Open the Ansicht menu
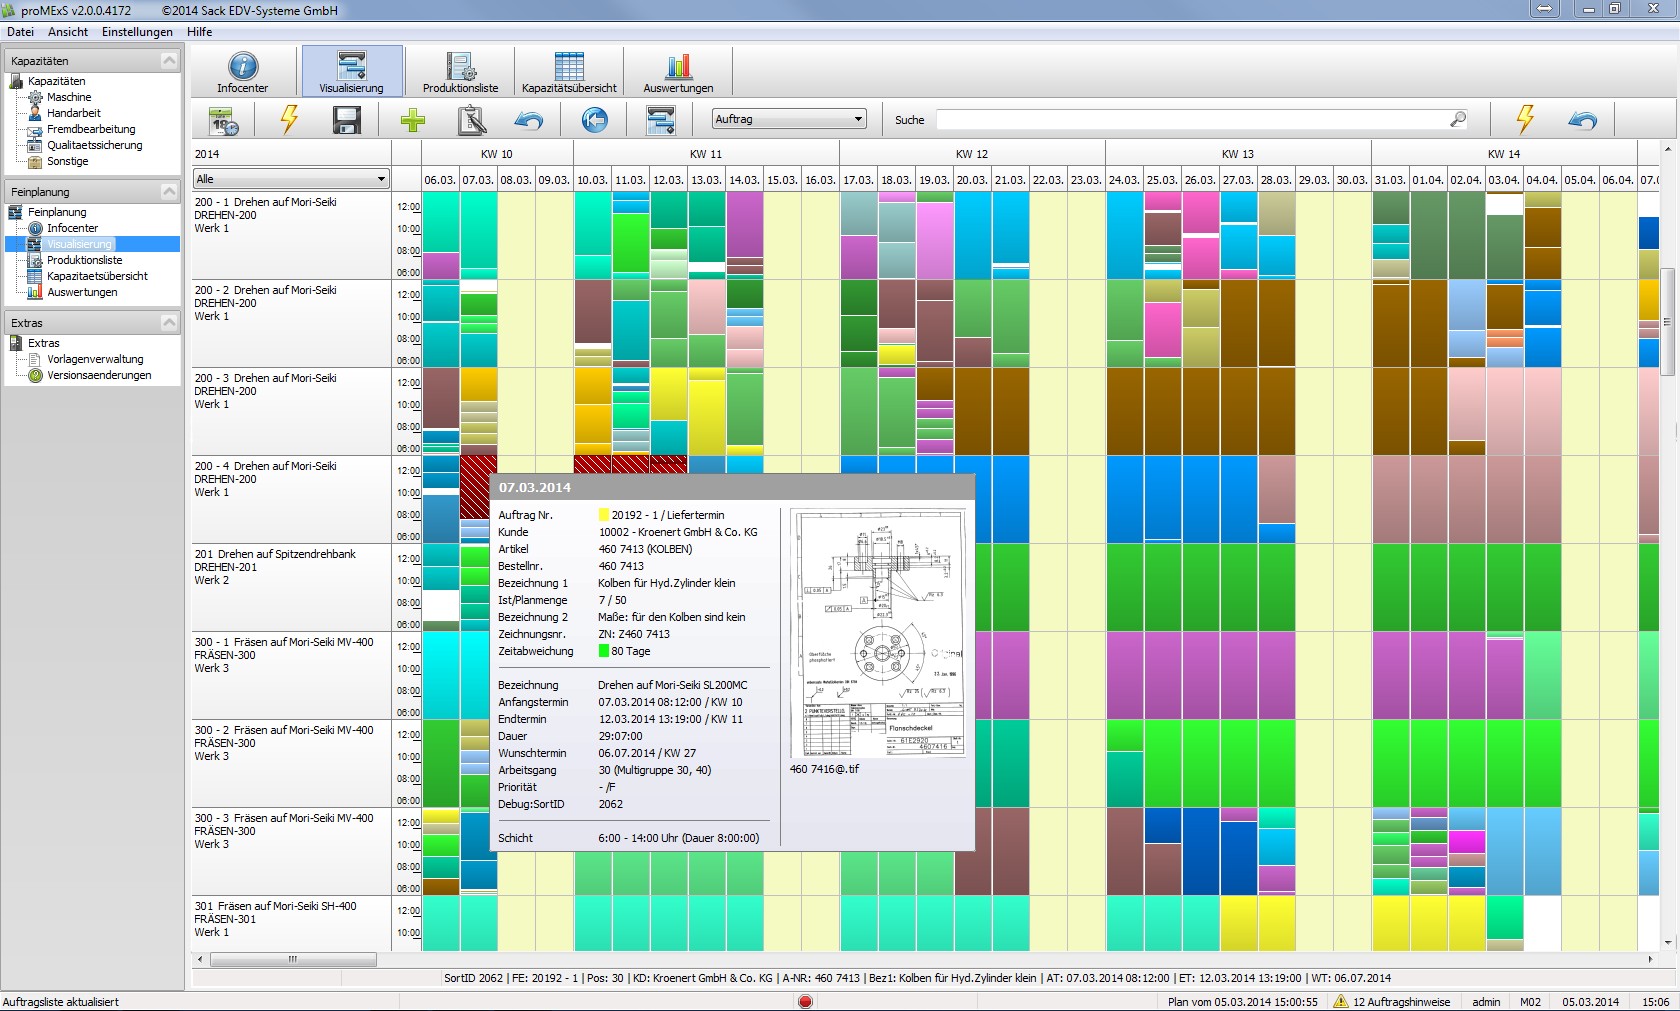The height and width of the screenshot is (1011, 1680). click(x=68, y=32)
